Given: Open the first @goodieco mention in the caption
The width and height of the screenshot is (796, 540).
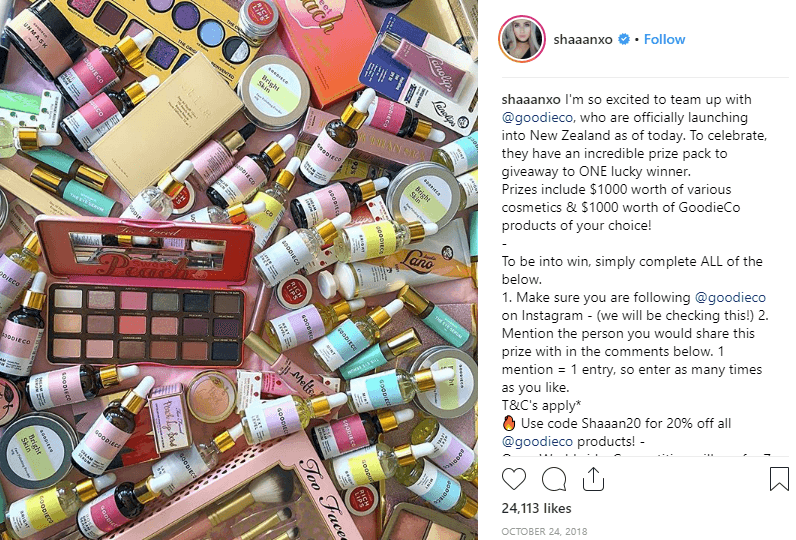Looking at the screenshot, I should pyautogui.click(x=537, y=118).
